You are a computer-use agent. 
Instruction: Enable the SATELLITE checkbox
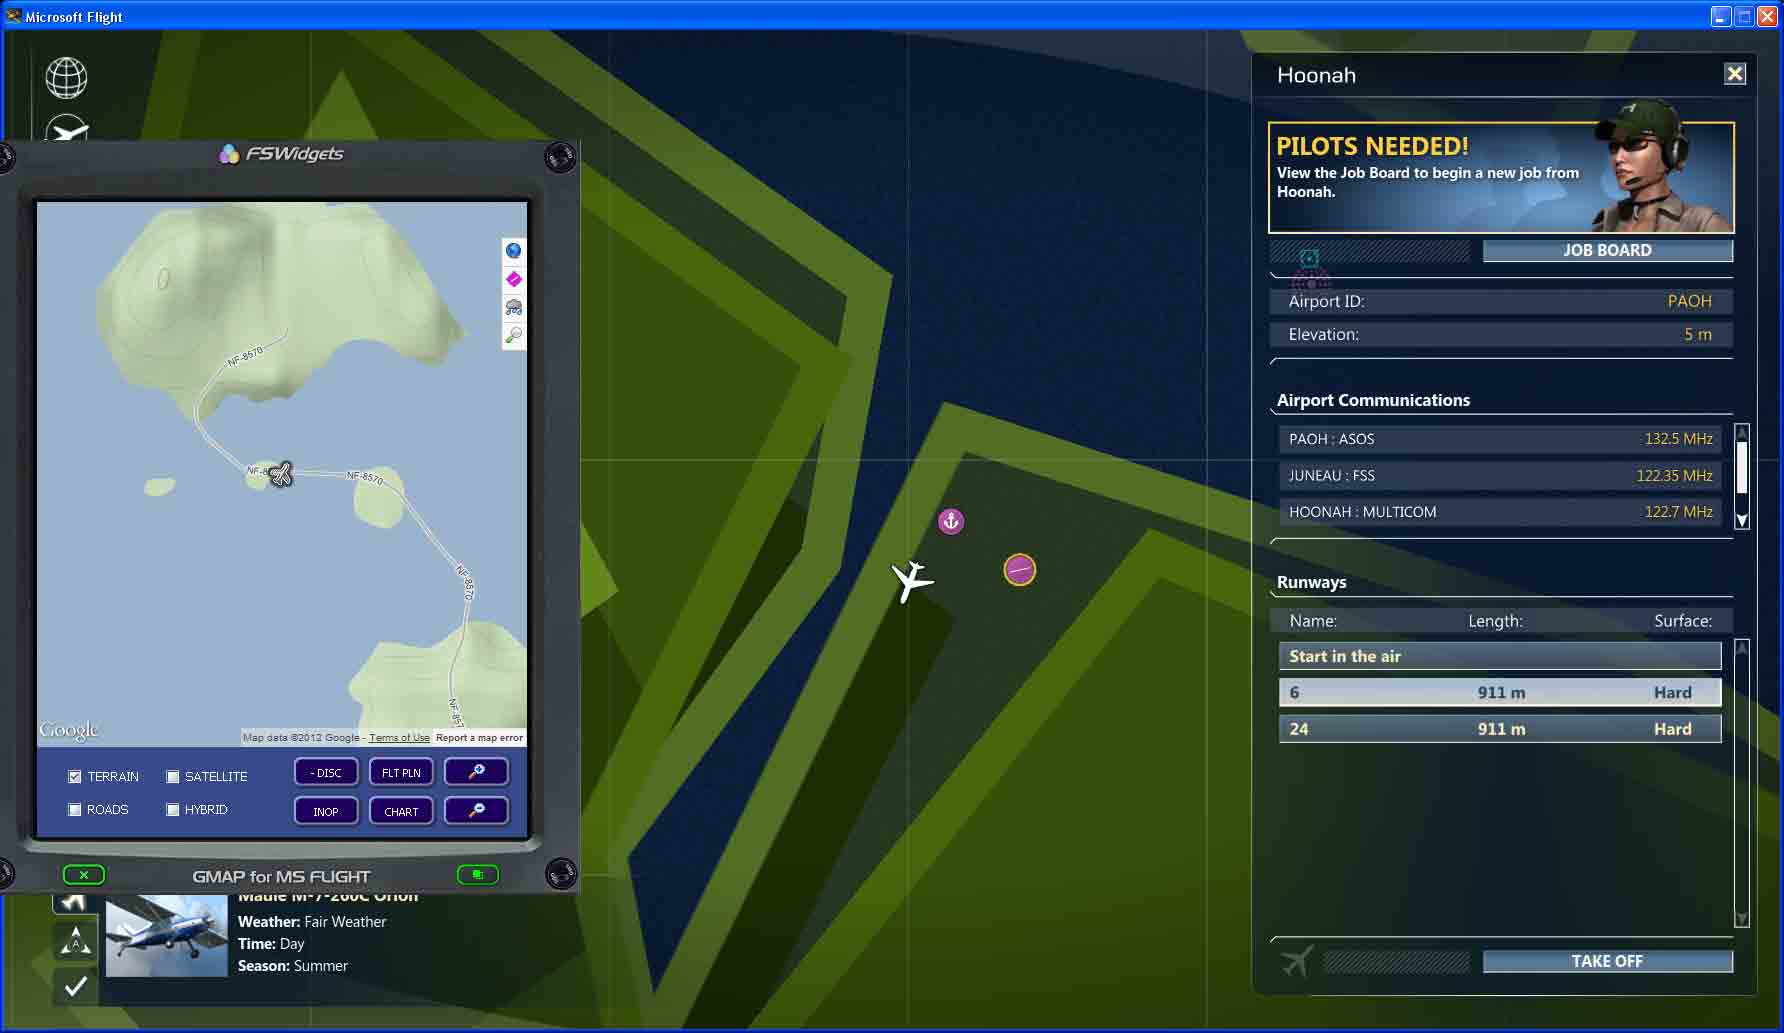point(172,777)
